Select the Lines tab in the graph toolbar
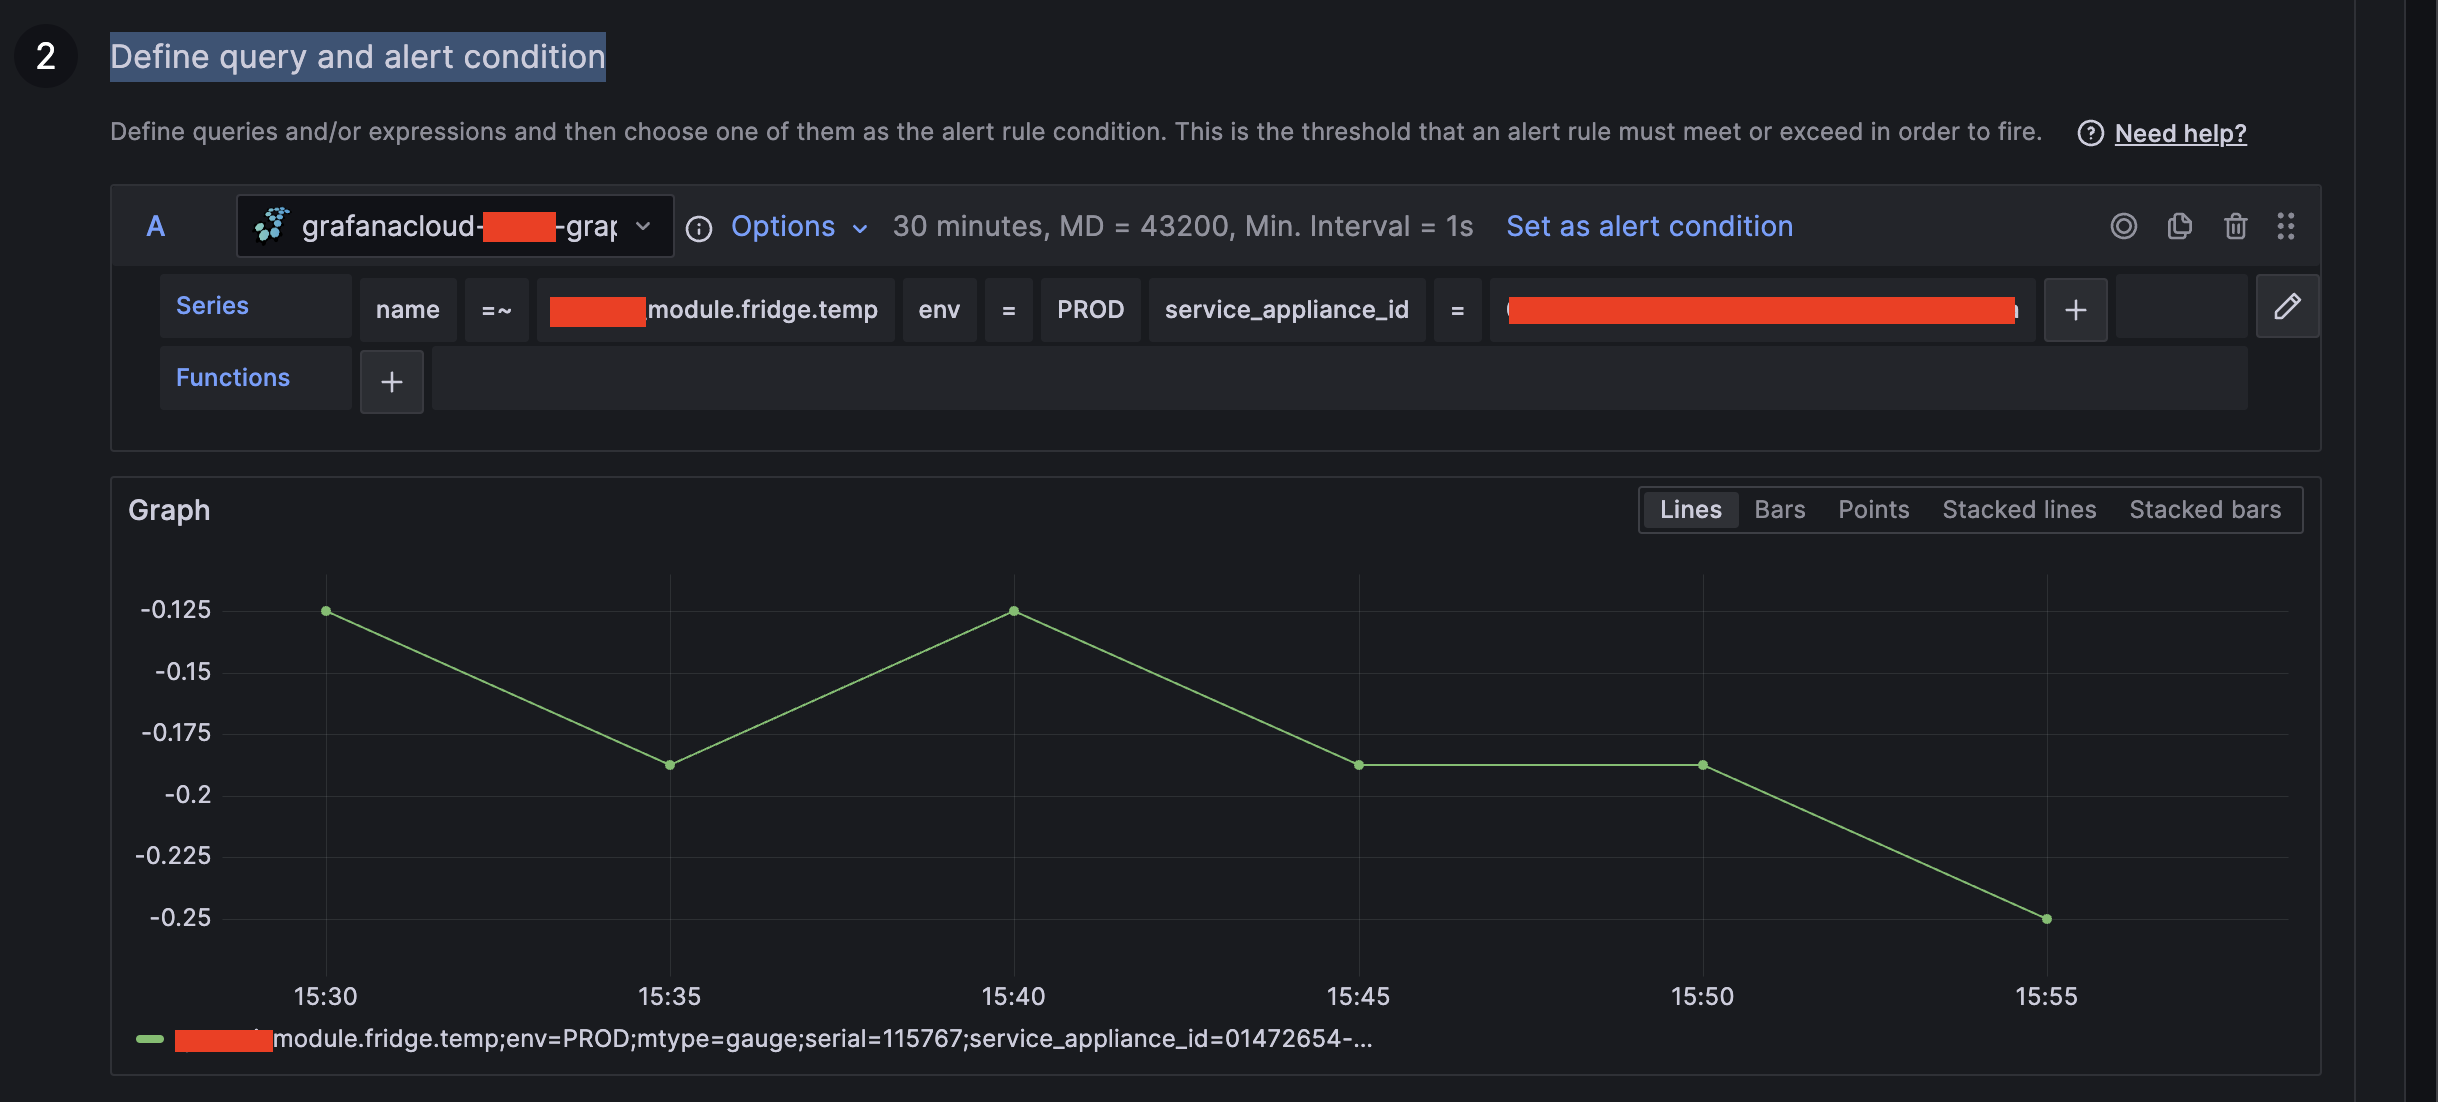The height and width of the screenshot is (1102, 2438). [x=1690, y=509]
